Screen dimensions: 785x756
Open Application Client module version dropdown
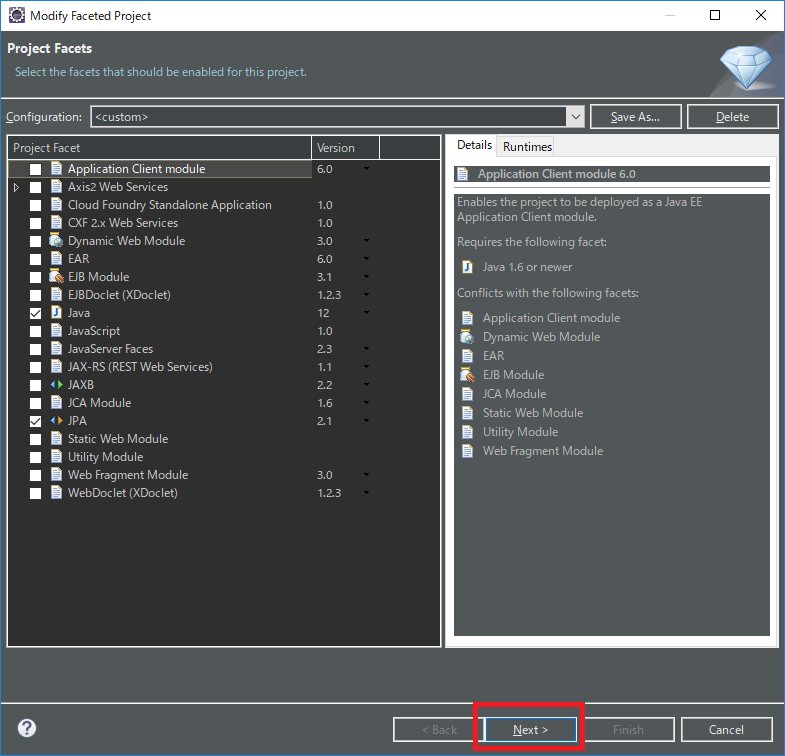click(366, 169)
